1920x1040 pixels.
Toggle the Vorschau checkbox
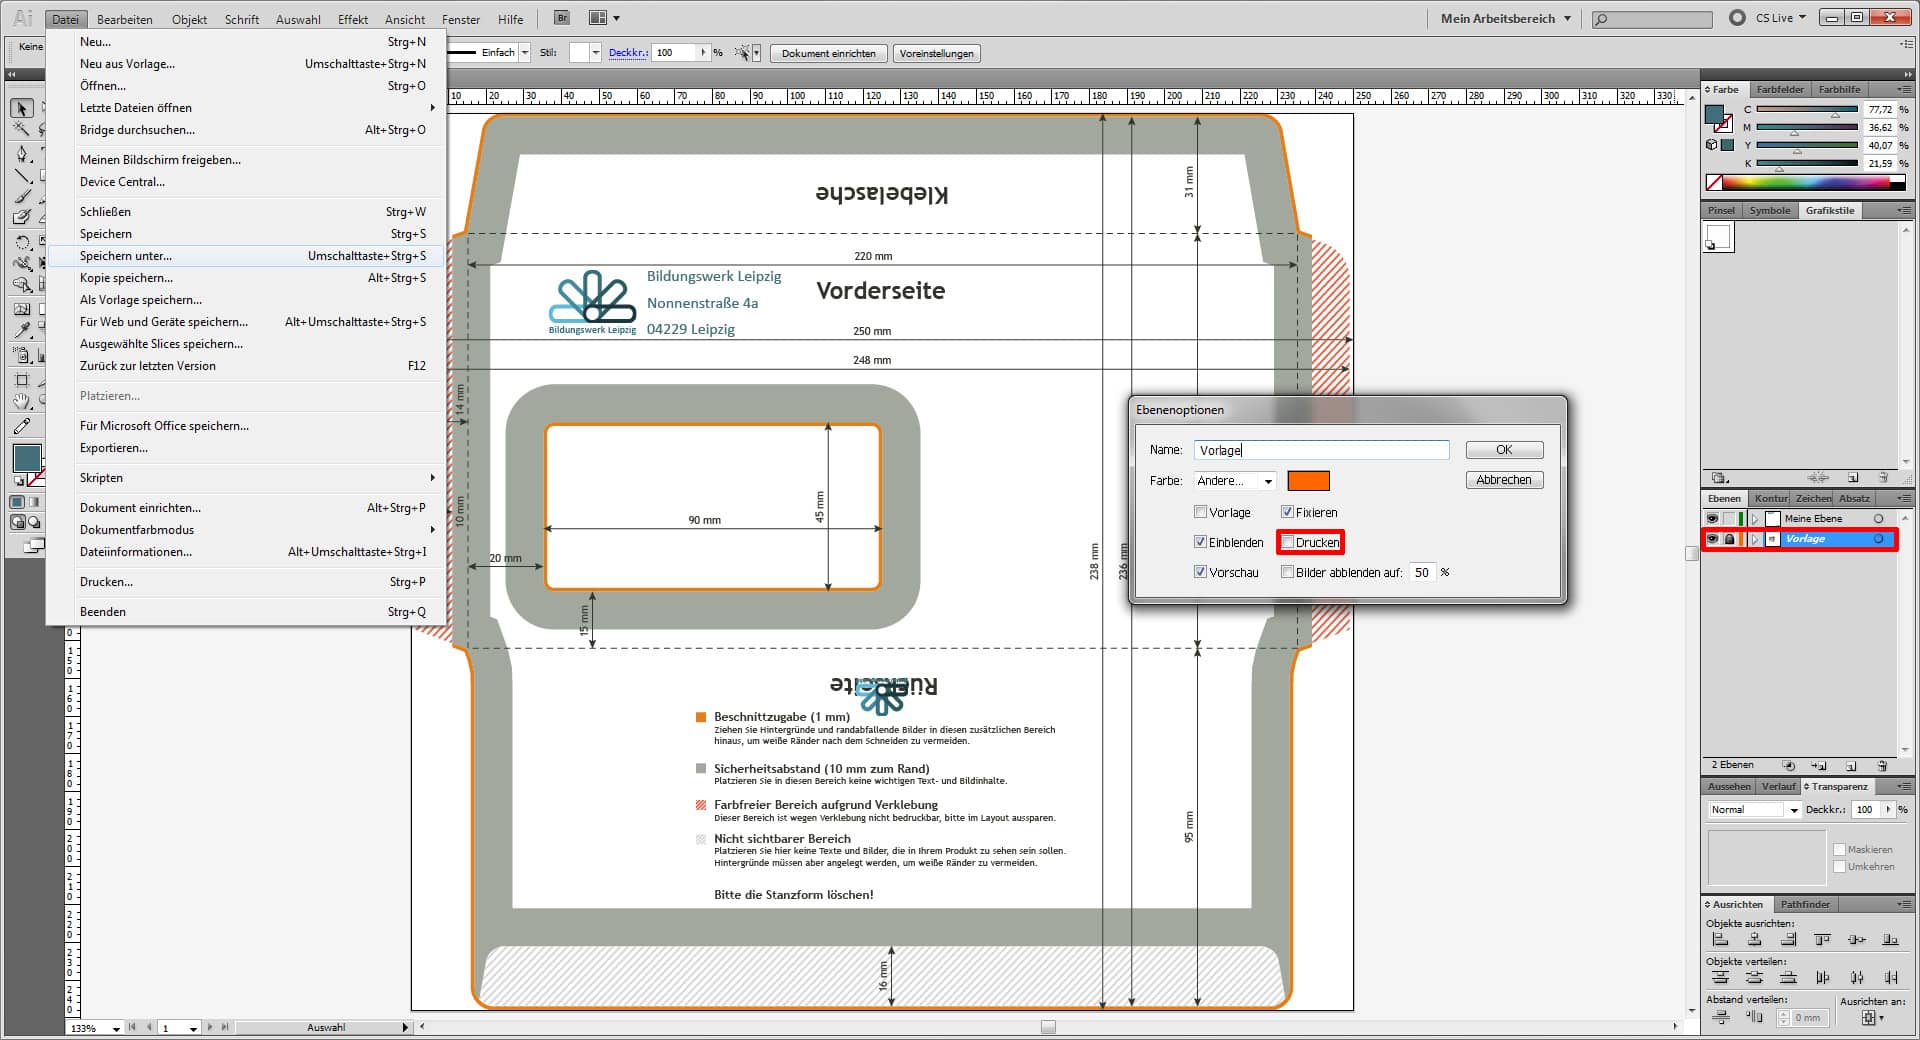click(x=1200, y=572)
